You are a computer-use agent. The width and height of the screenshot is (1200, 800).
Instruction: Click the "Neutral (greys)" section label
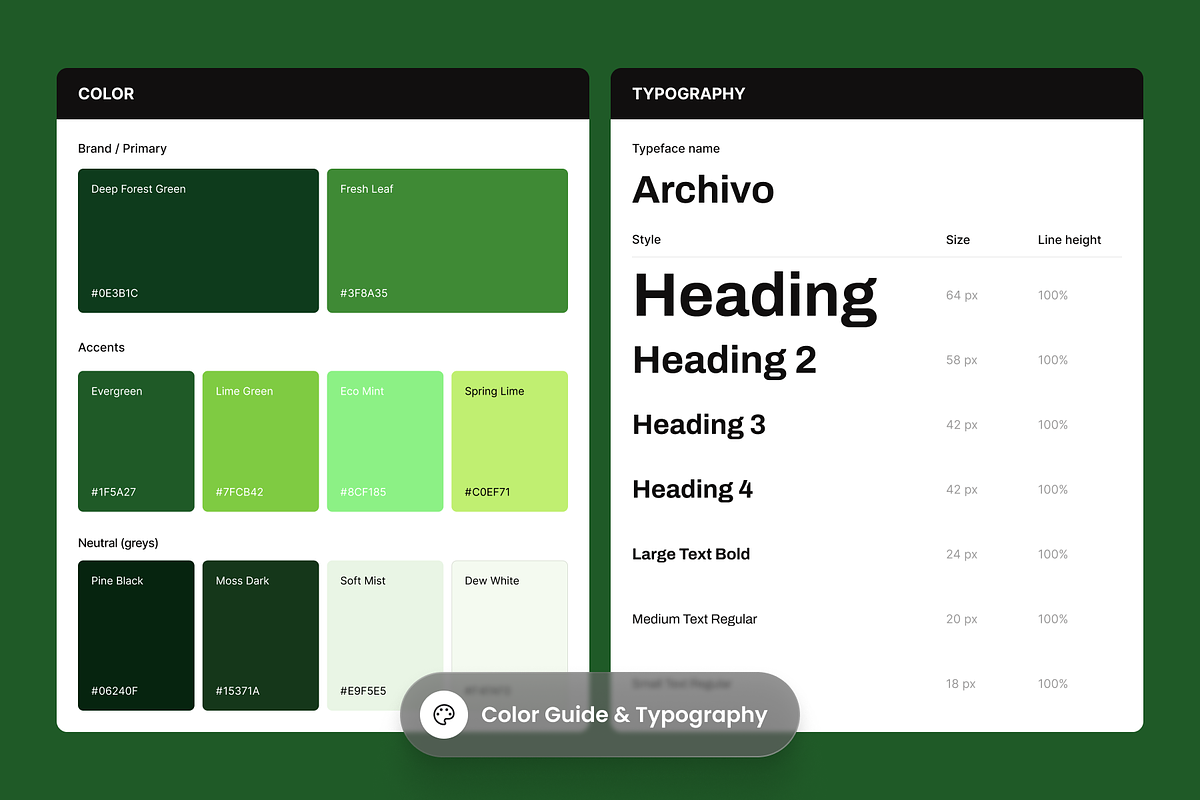tap(118, 543)
